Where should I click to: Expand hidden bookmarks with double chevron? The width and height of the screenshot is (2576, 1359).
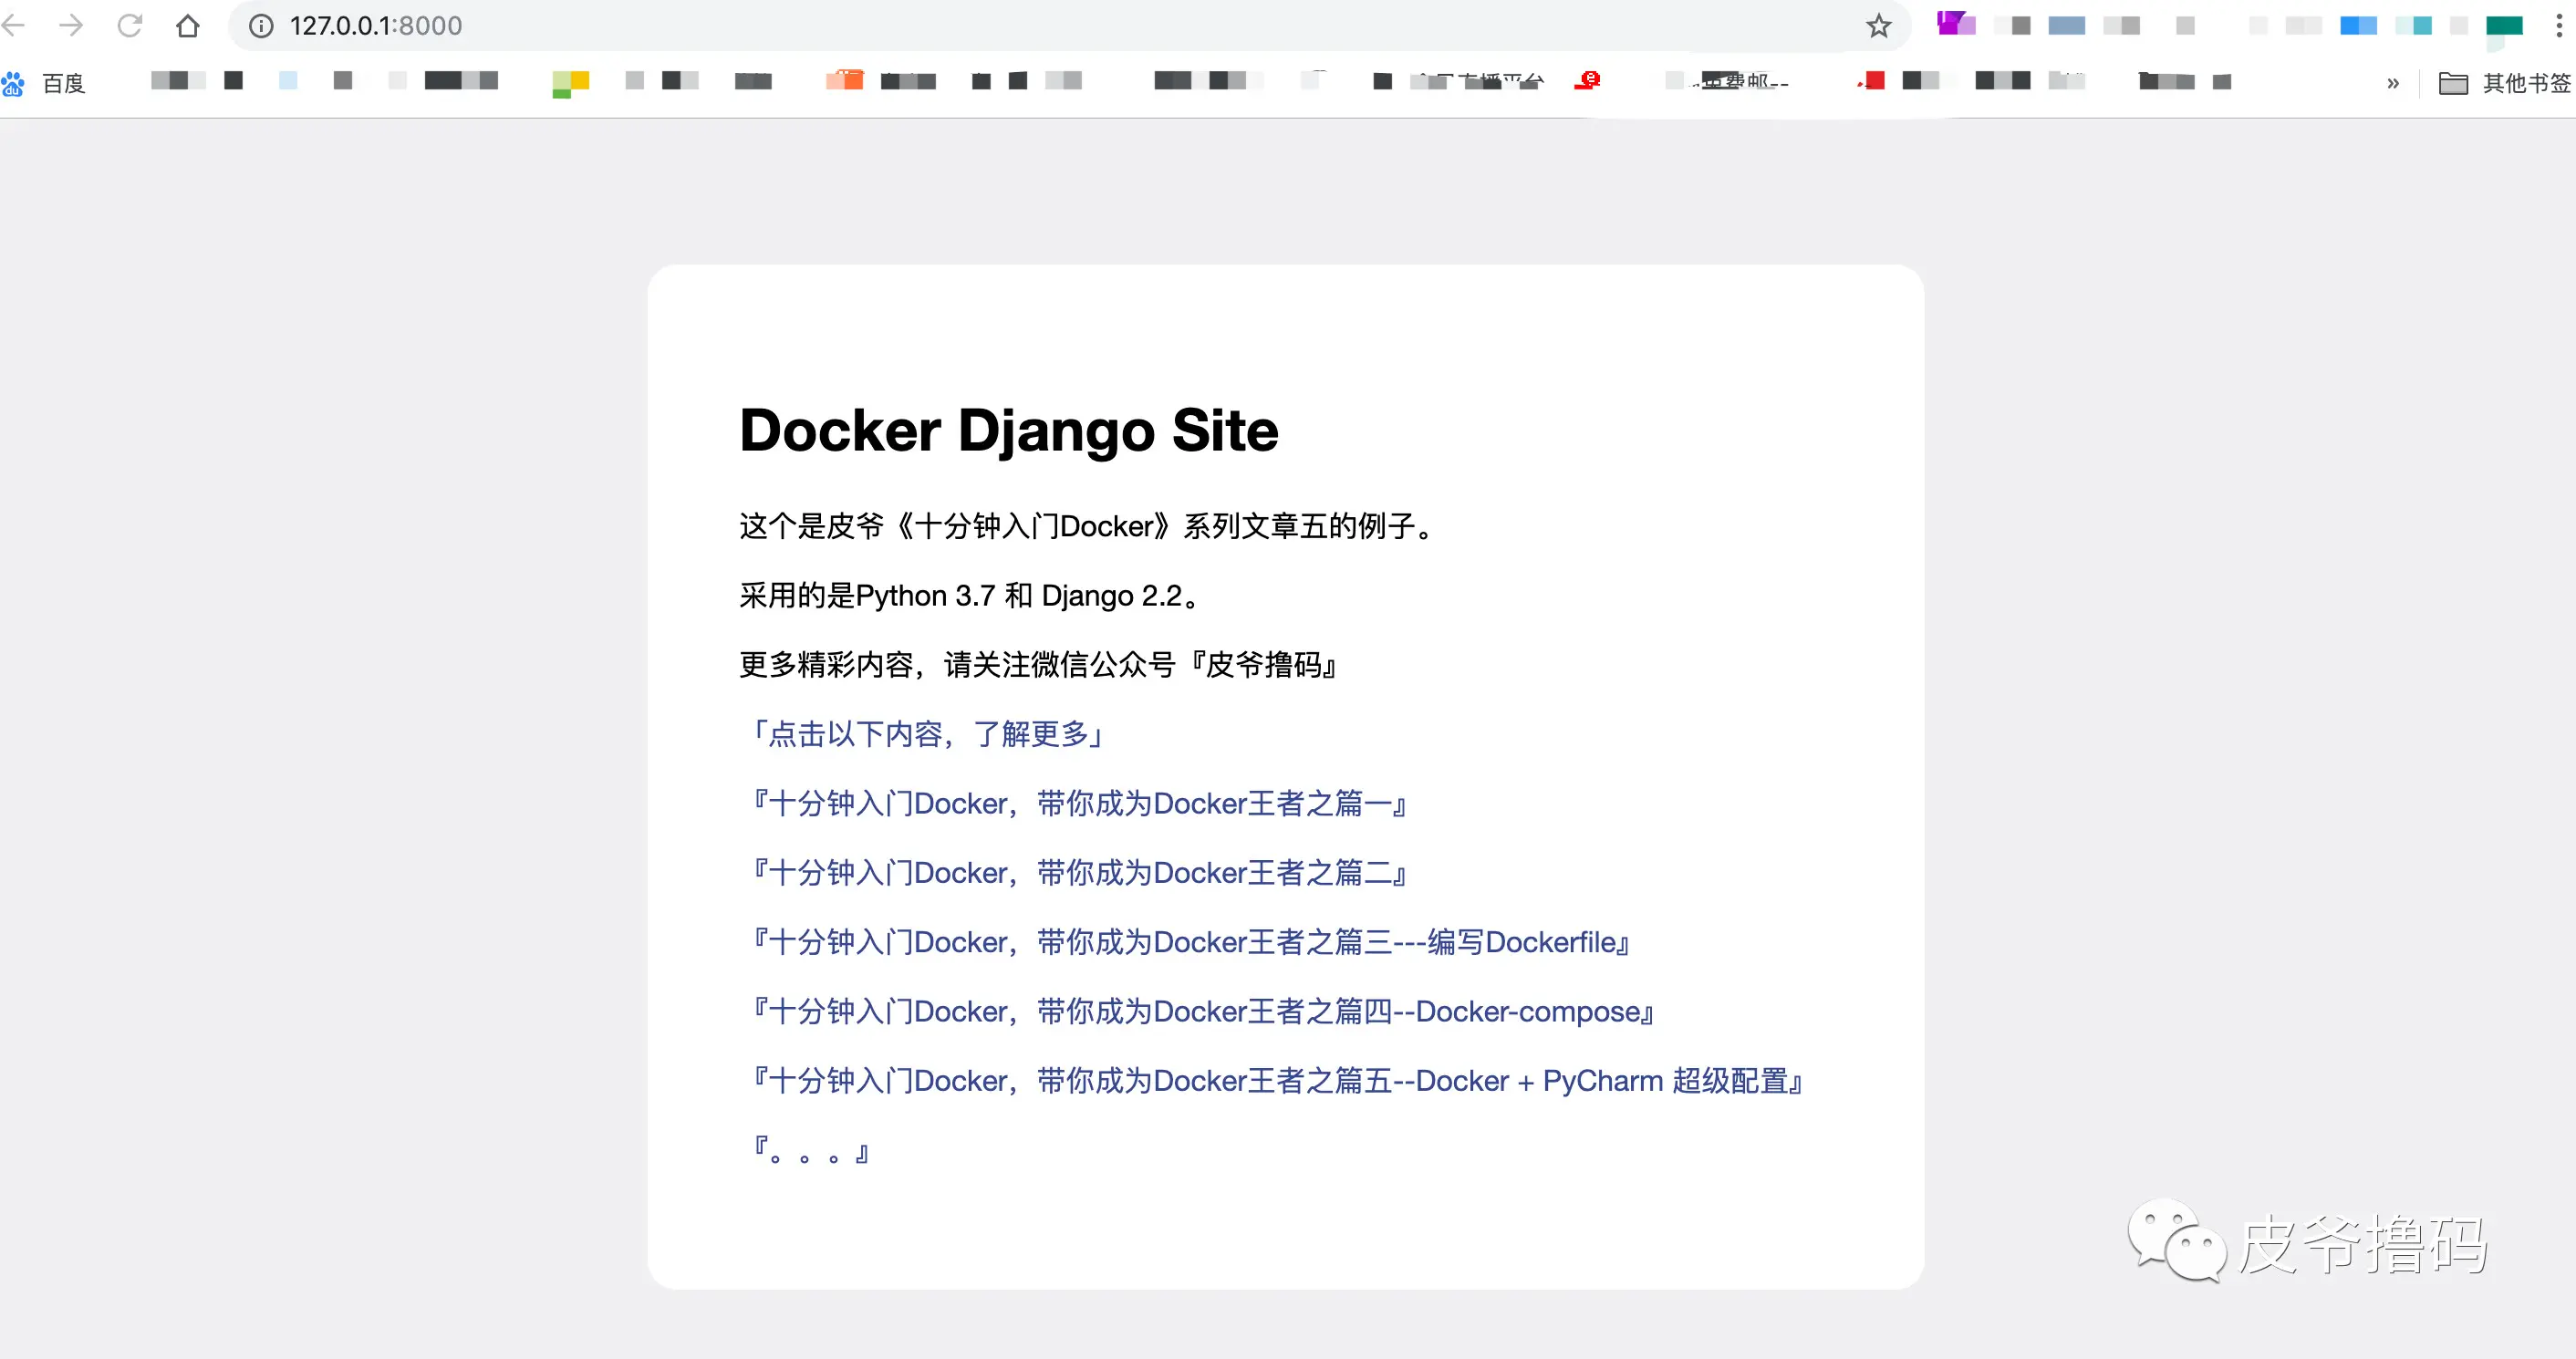tap(2392, 83)
